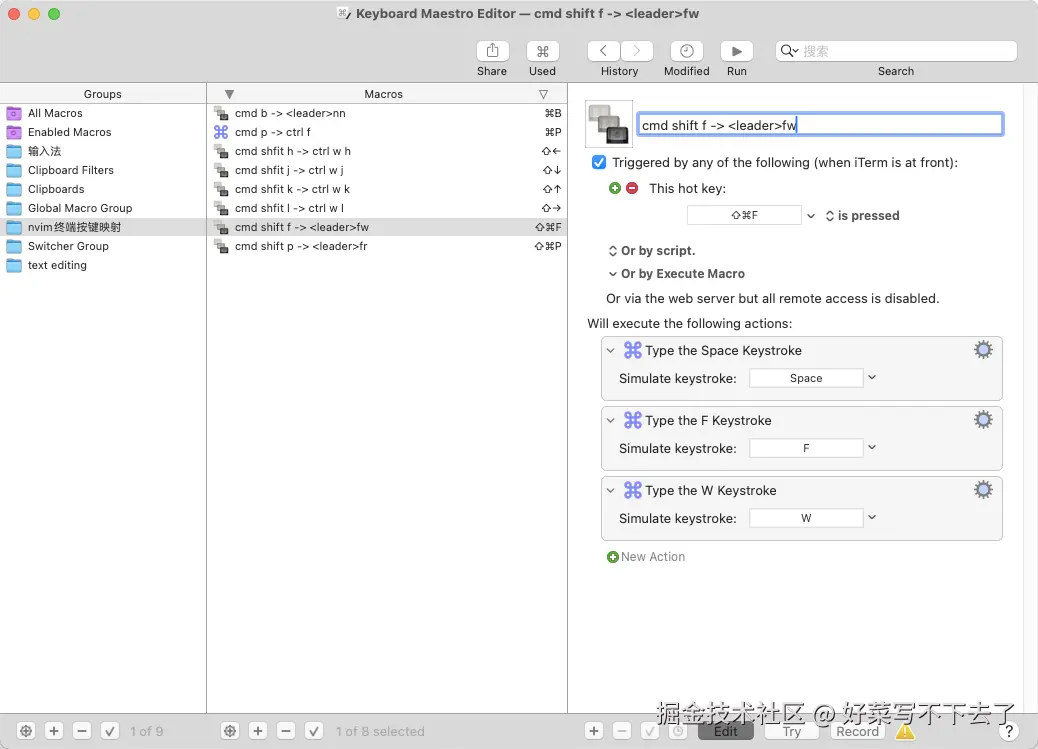Open dropdown next to W keystroke
The width and height of the screenshot is (1038, 749).
[872, 518]
